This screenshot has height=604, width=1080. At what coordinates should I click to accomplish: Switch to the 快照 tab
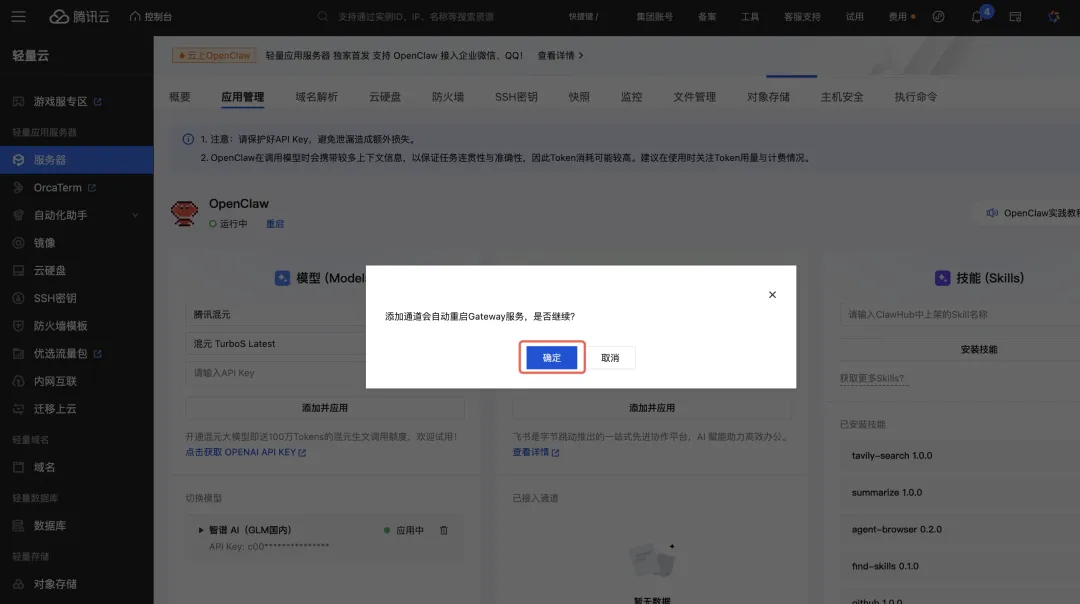pyautogui.click(x=579, y=97)
